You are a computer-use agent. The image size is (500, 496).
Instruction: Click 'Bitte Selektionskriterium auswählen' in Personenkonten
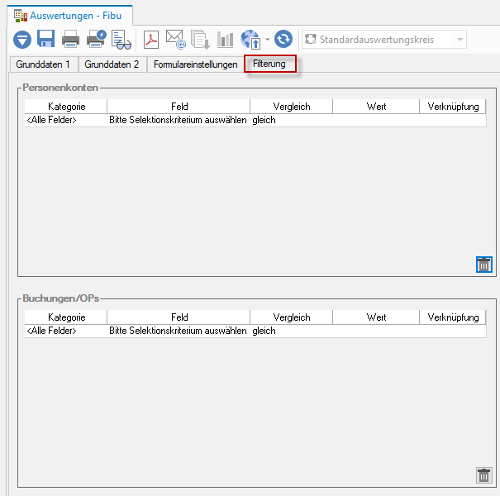(178, 120)
